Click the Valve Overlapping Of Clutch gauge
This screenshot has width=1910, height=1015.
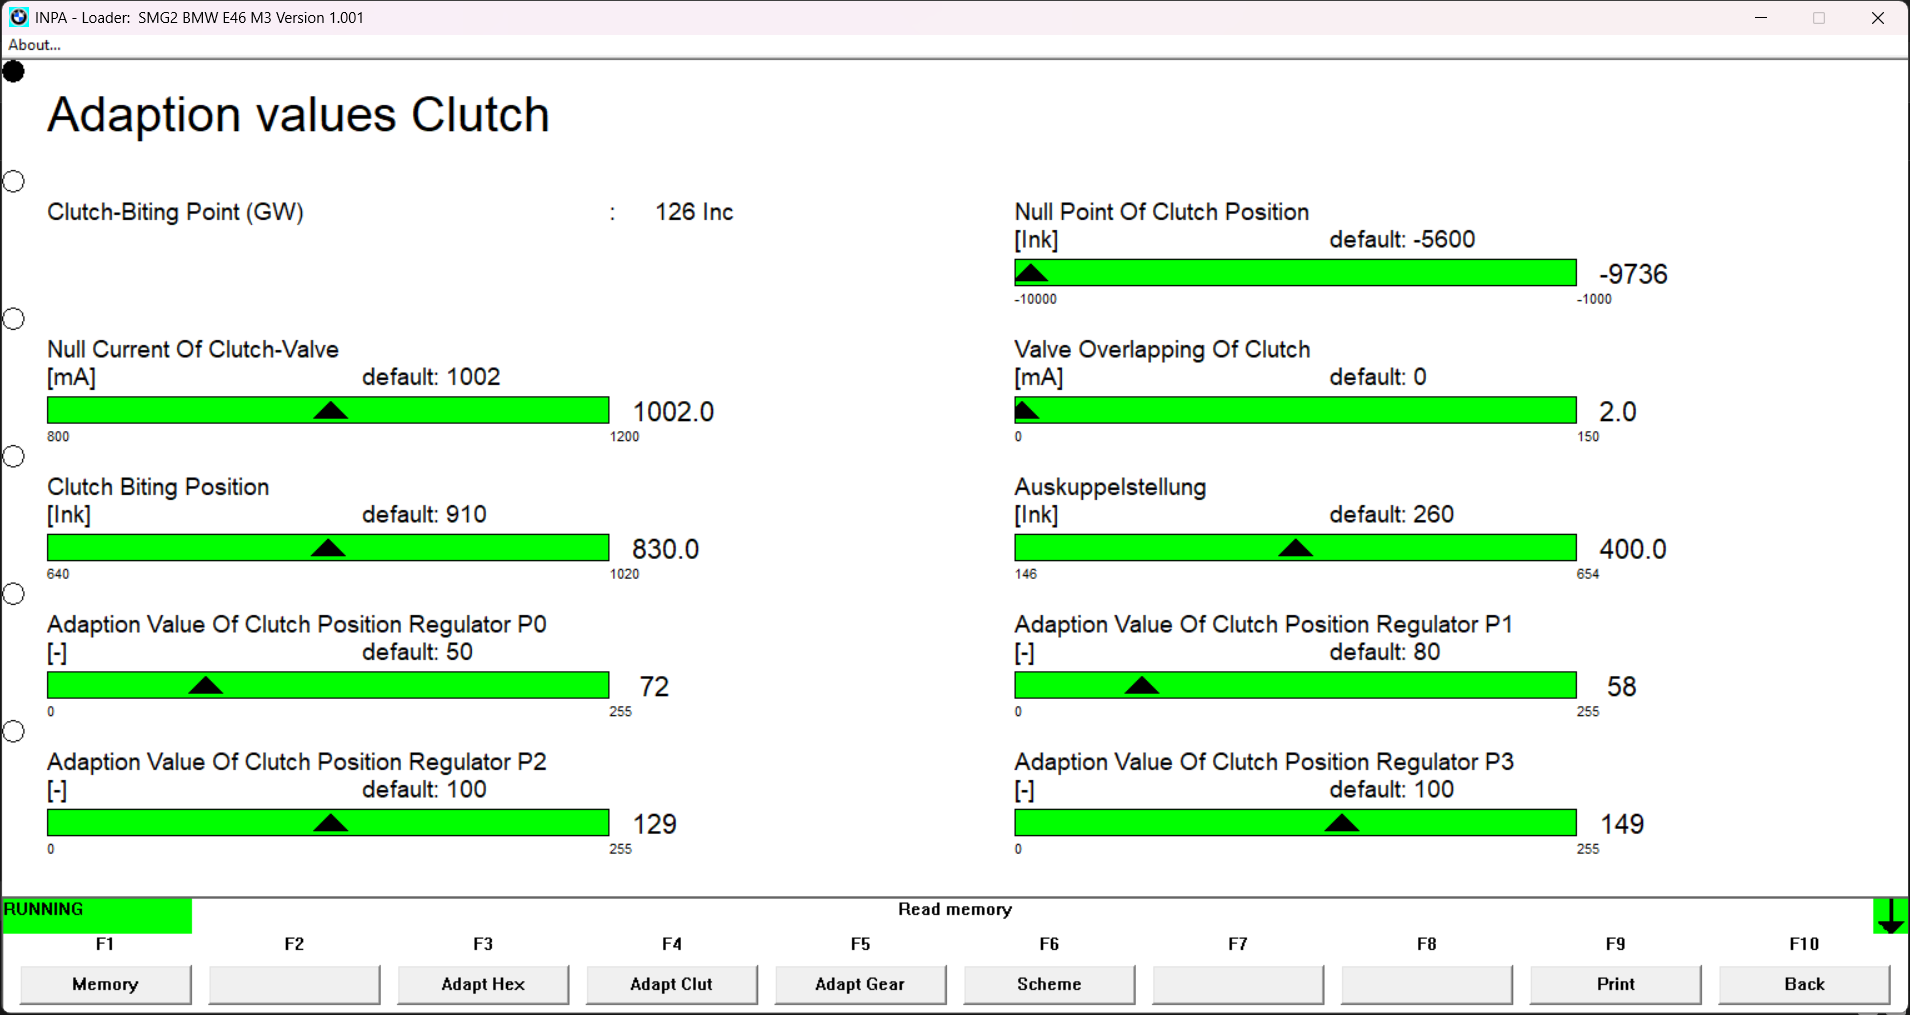(x=1295, y=410)
